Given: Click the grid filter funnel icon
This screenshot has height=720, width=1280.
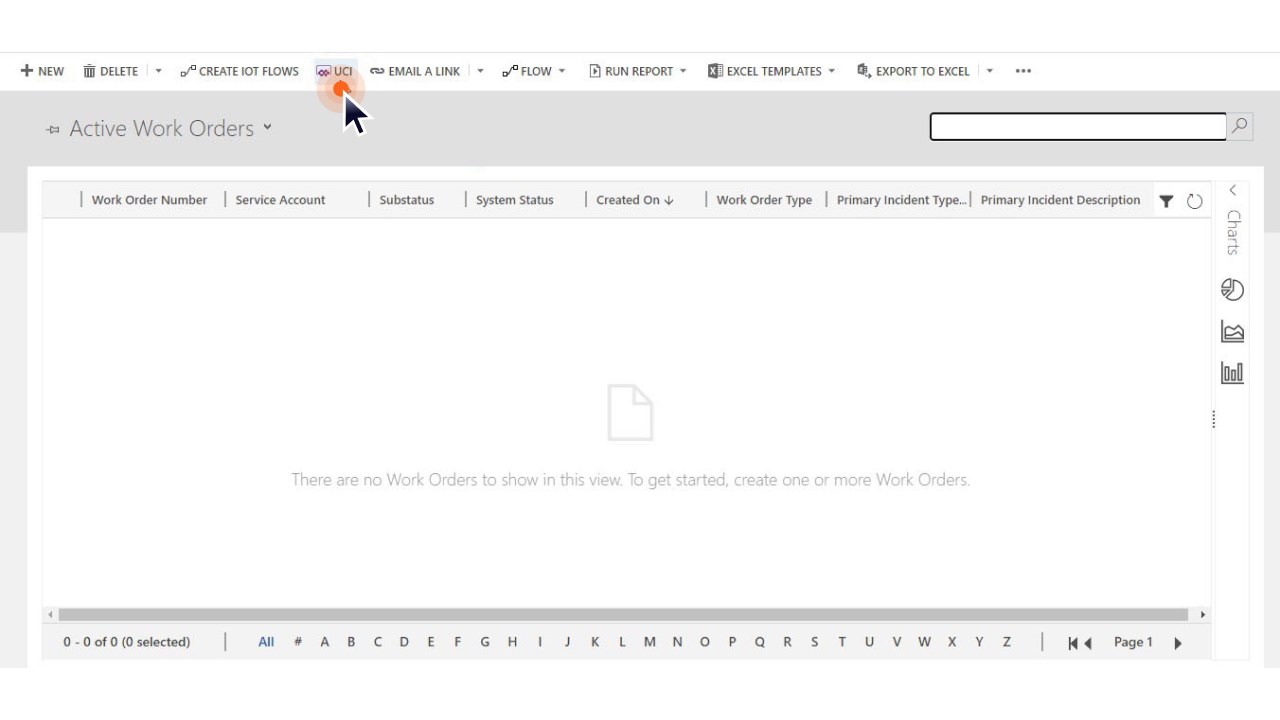Looking at the screenshot, I should point(1166,201).
